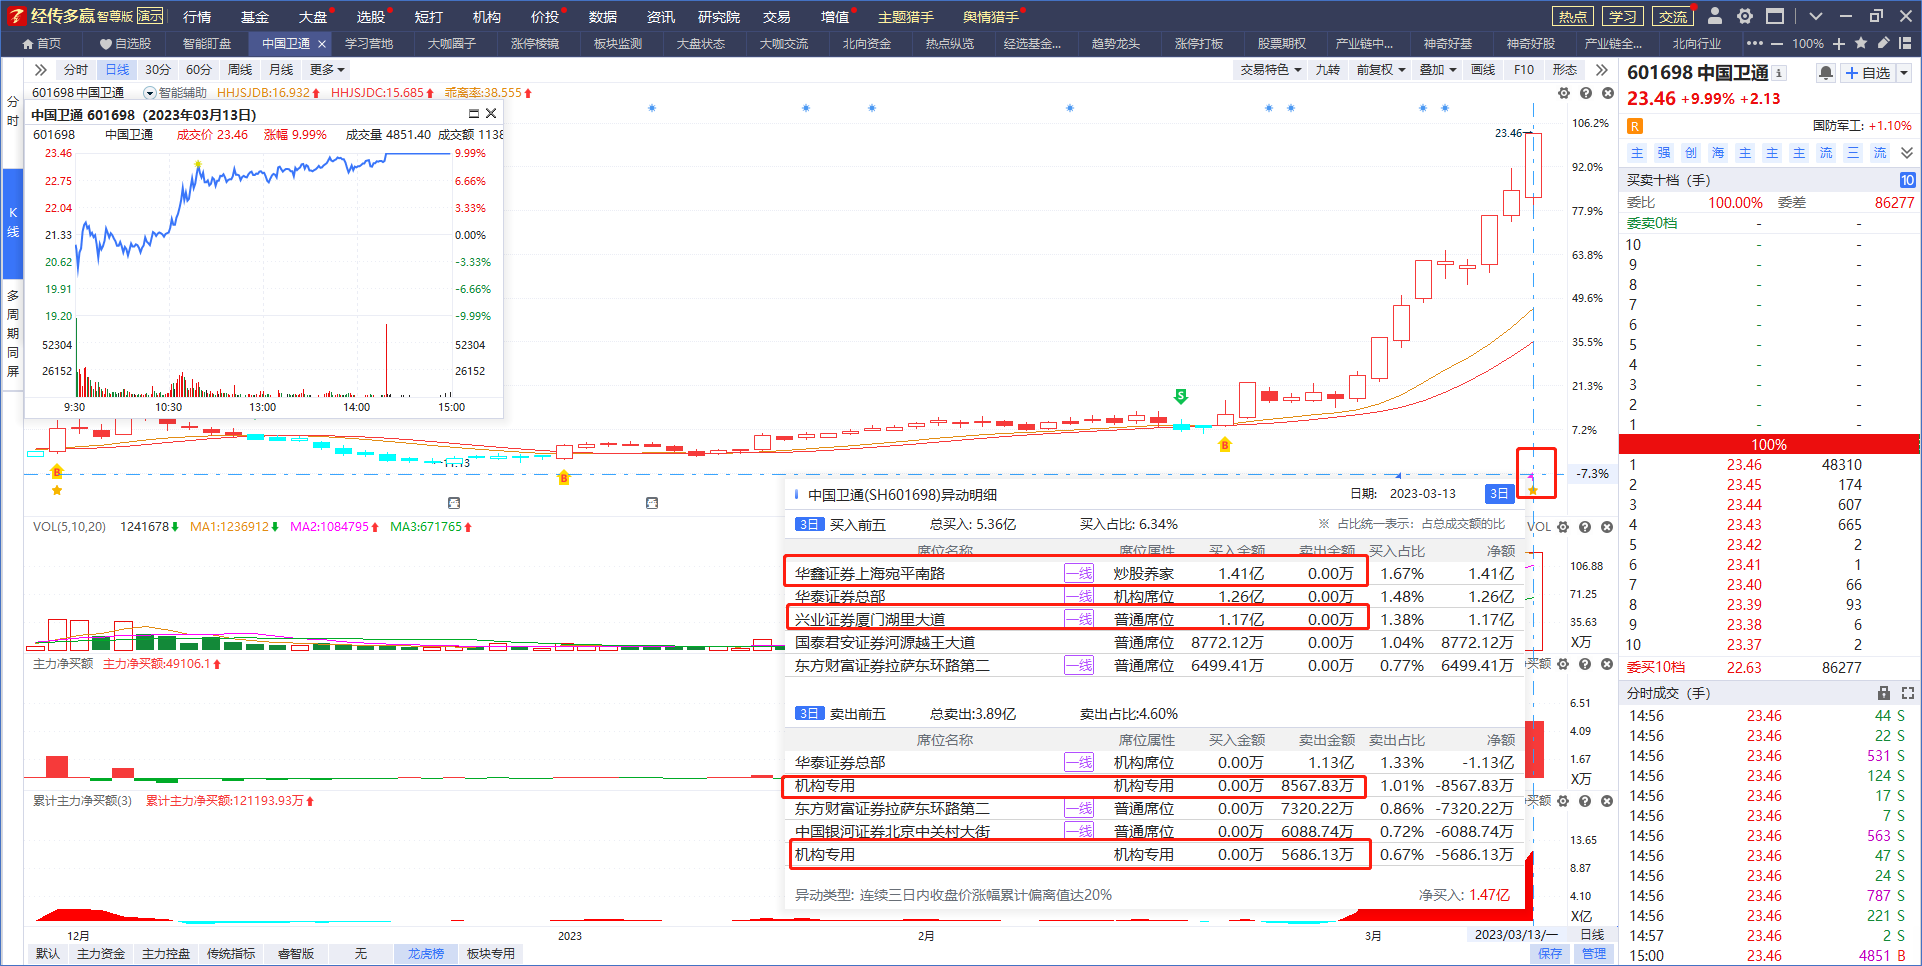Click the favorite star icon in tab bar
The width and height of the screenshot is (1922, 966).
pyautogui.click(x=1861, y=43)
